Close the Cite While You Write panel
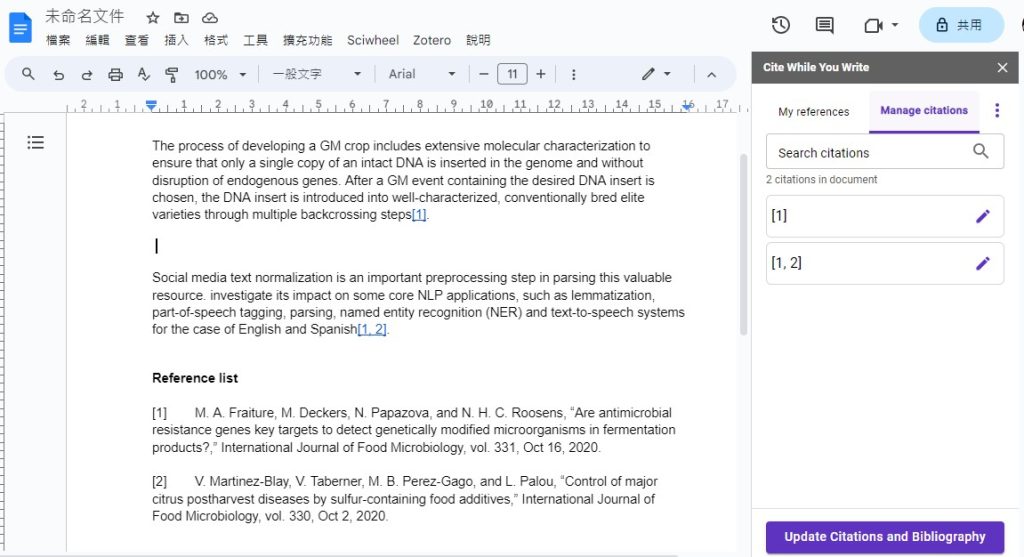The width and height of the screenshot is (1024, 557). click(x=1002, y=68)
